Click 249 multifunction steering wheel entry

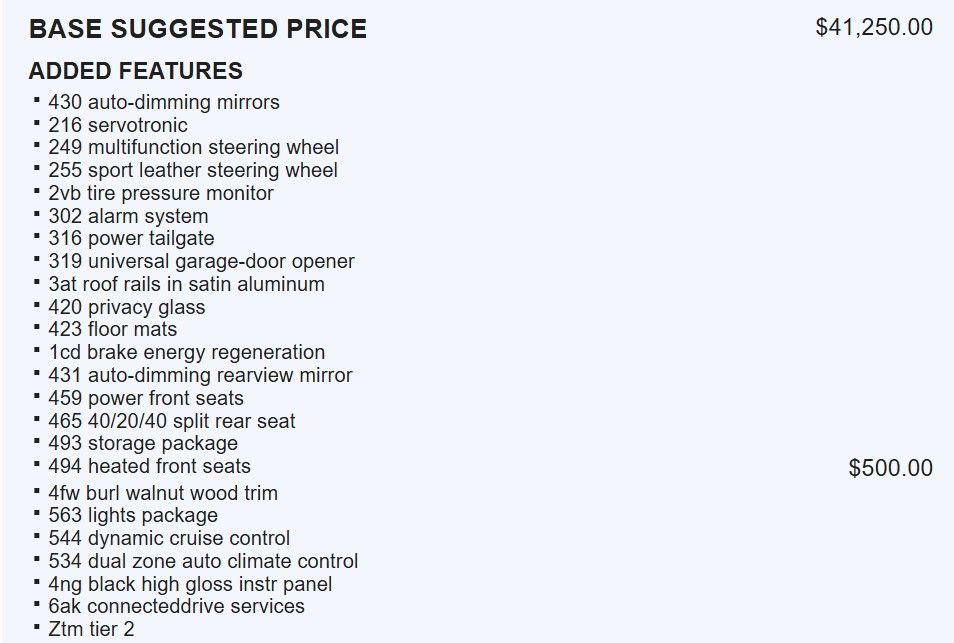tap(193, 147)
